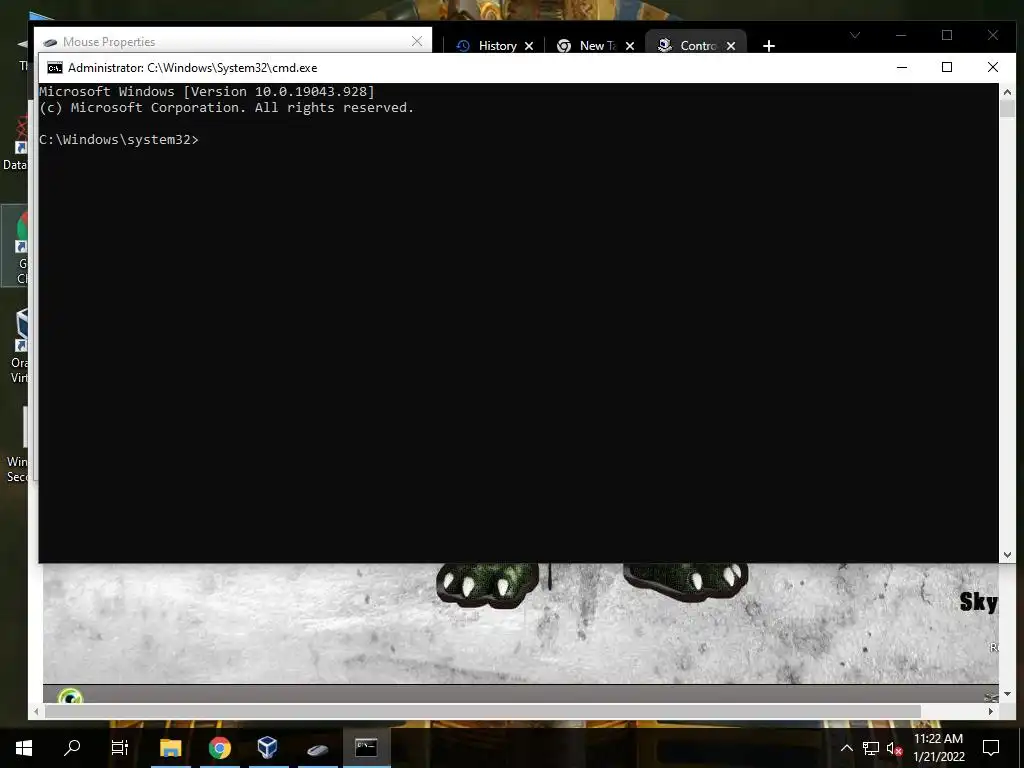This screenshot has height=768, width=1024.
Task: Close the Command Prompt window
Action: [x=993, y=67]
